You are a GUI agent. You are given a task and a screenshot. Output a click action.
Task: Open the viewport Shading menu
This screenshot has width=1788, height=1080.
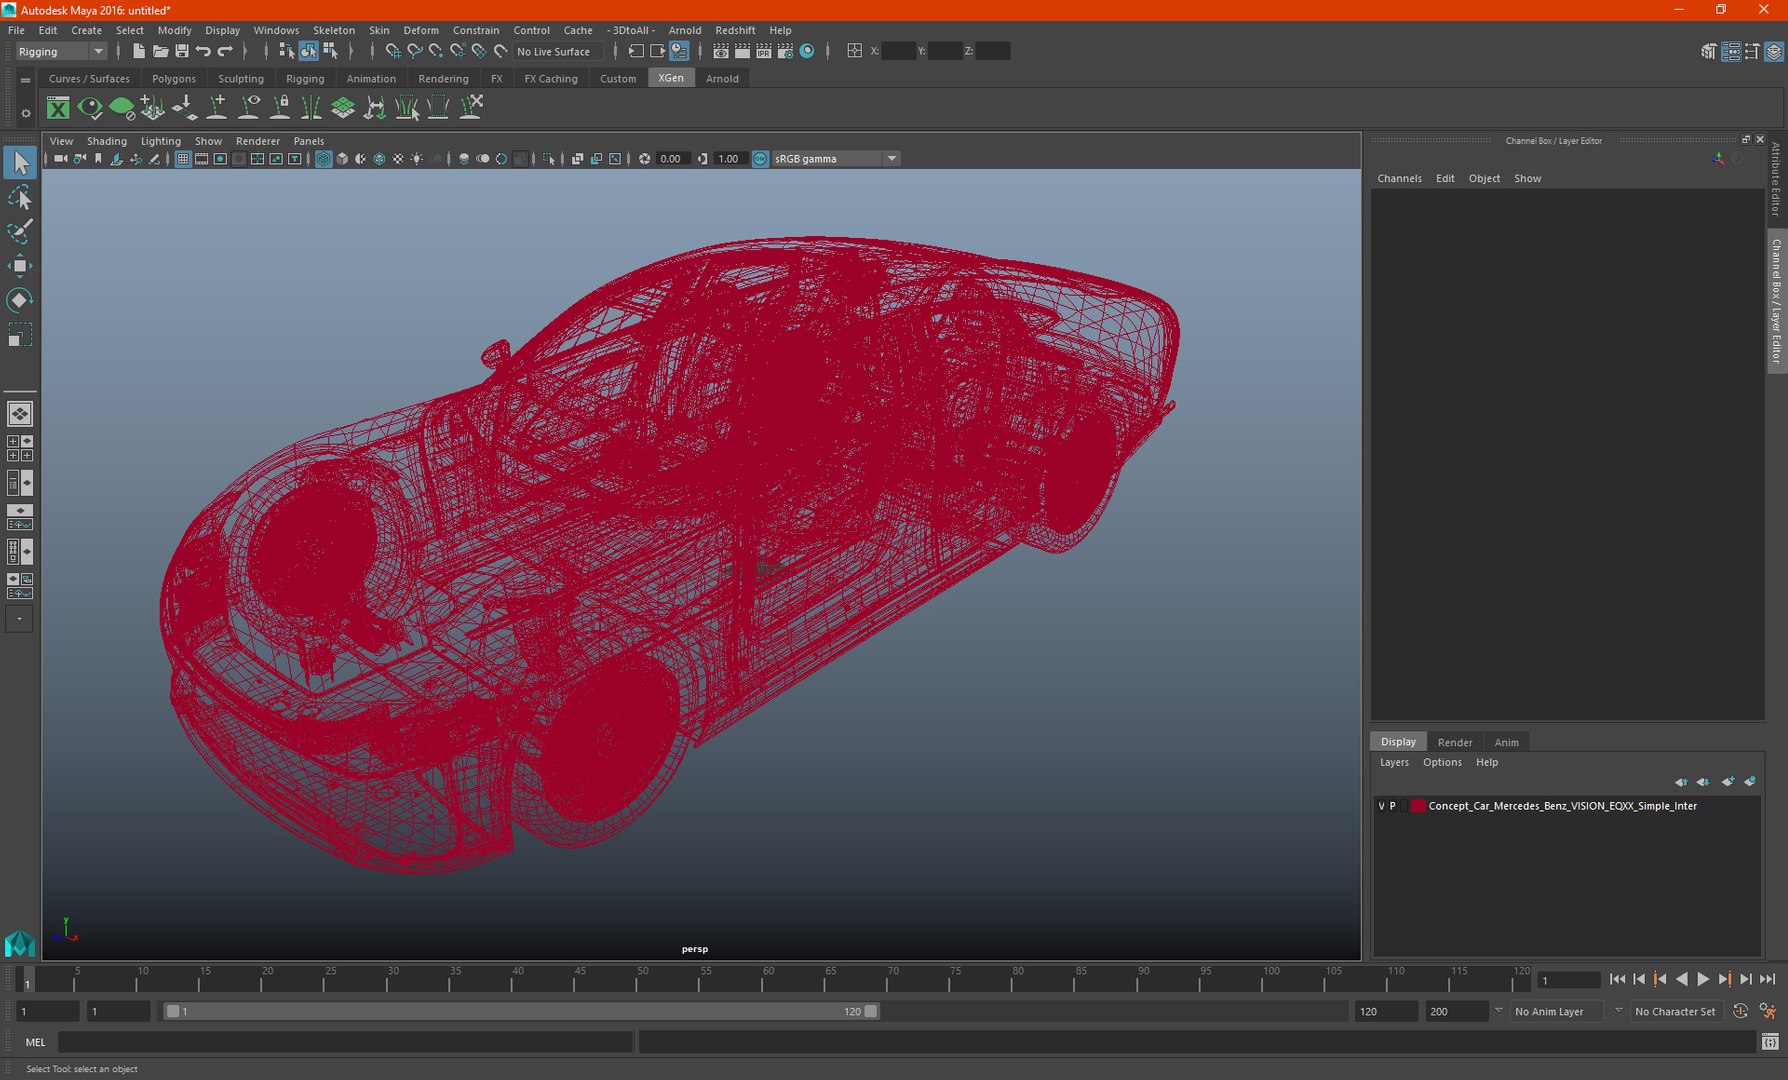coord(106,141)
